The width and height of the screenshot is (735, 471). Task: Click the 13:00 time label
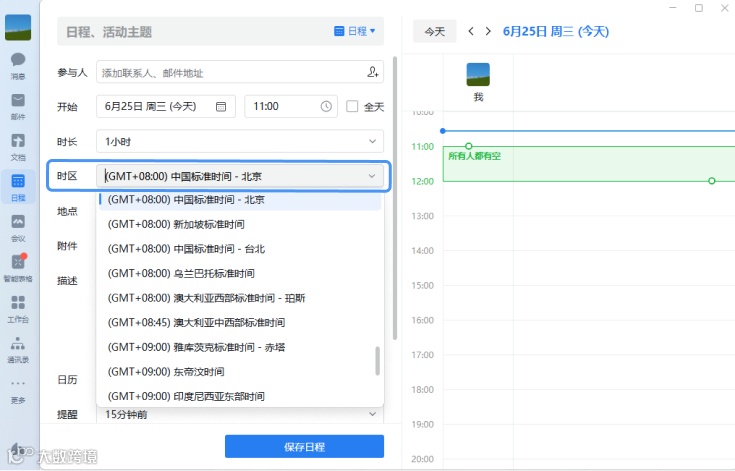click(x=422, y=216)
